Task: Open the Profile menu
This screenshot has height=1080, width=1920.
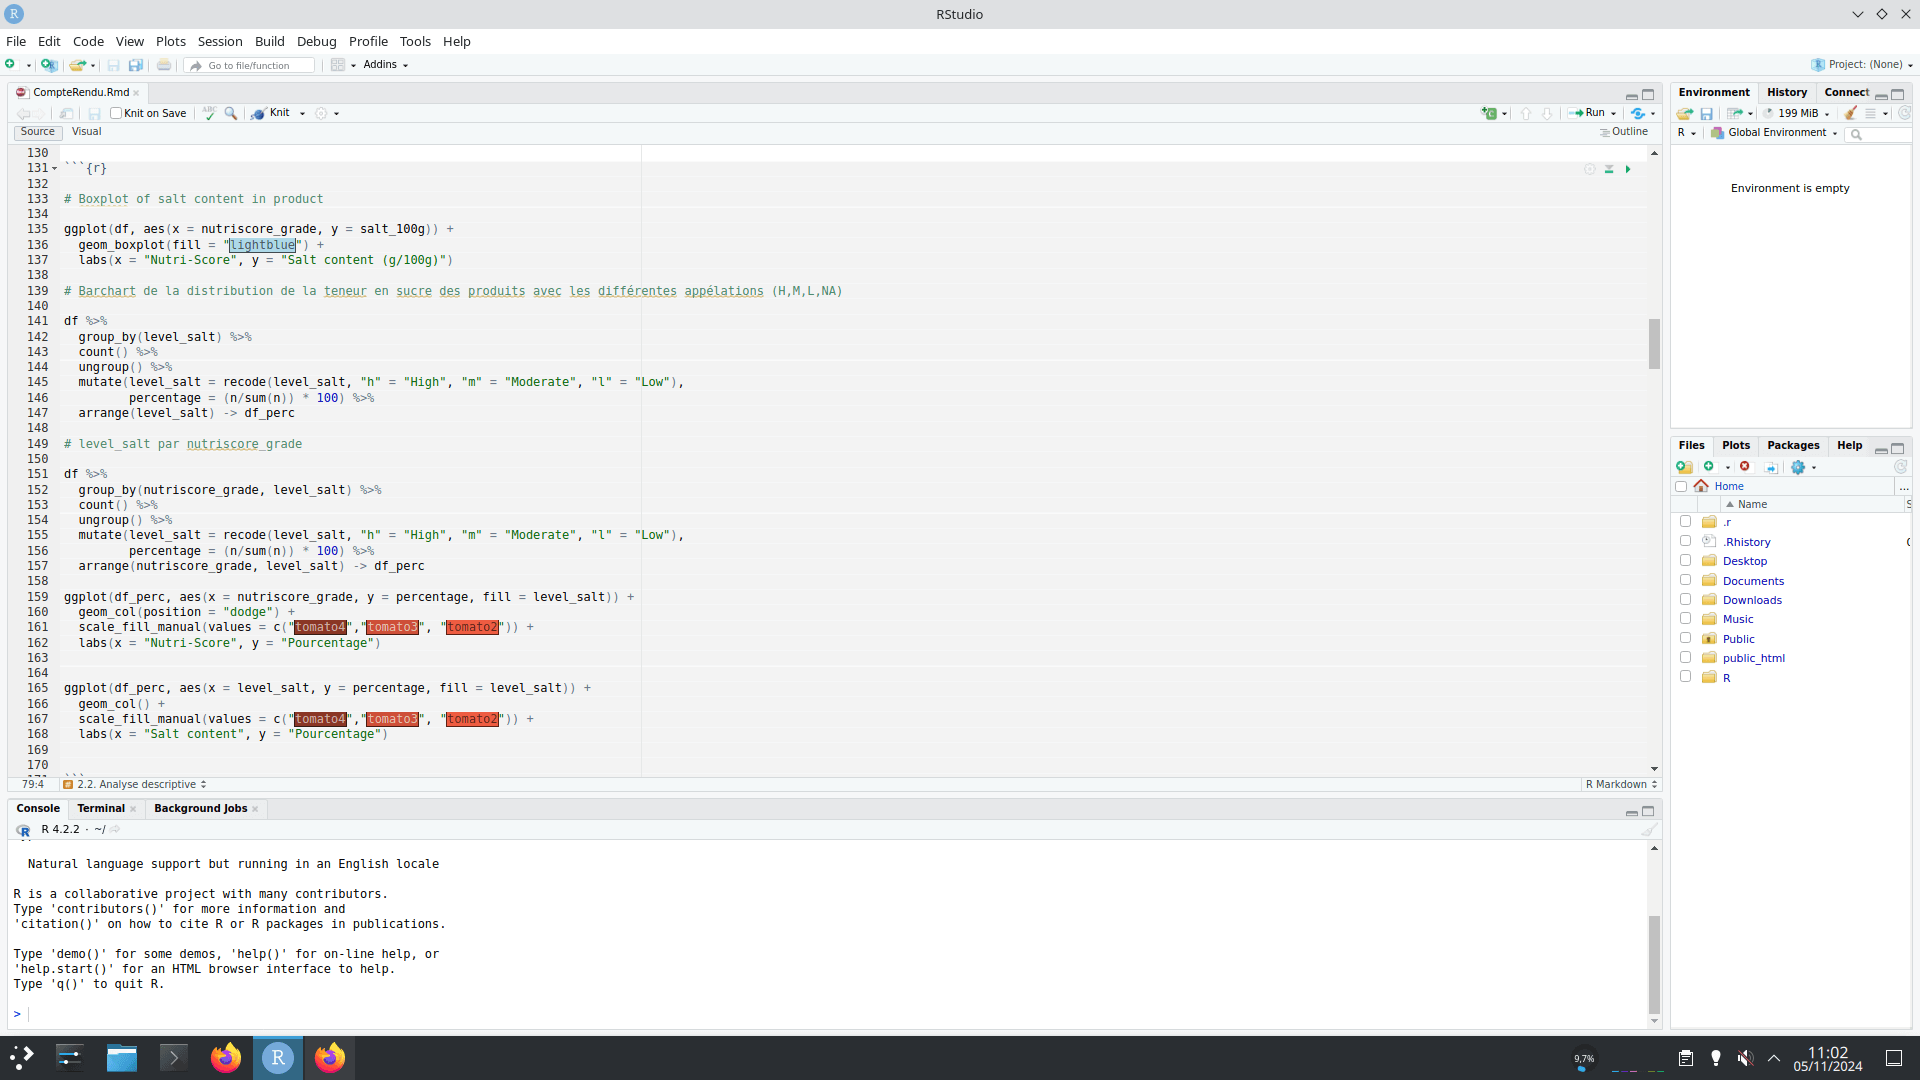Action: (x=368, y=41)
